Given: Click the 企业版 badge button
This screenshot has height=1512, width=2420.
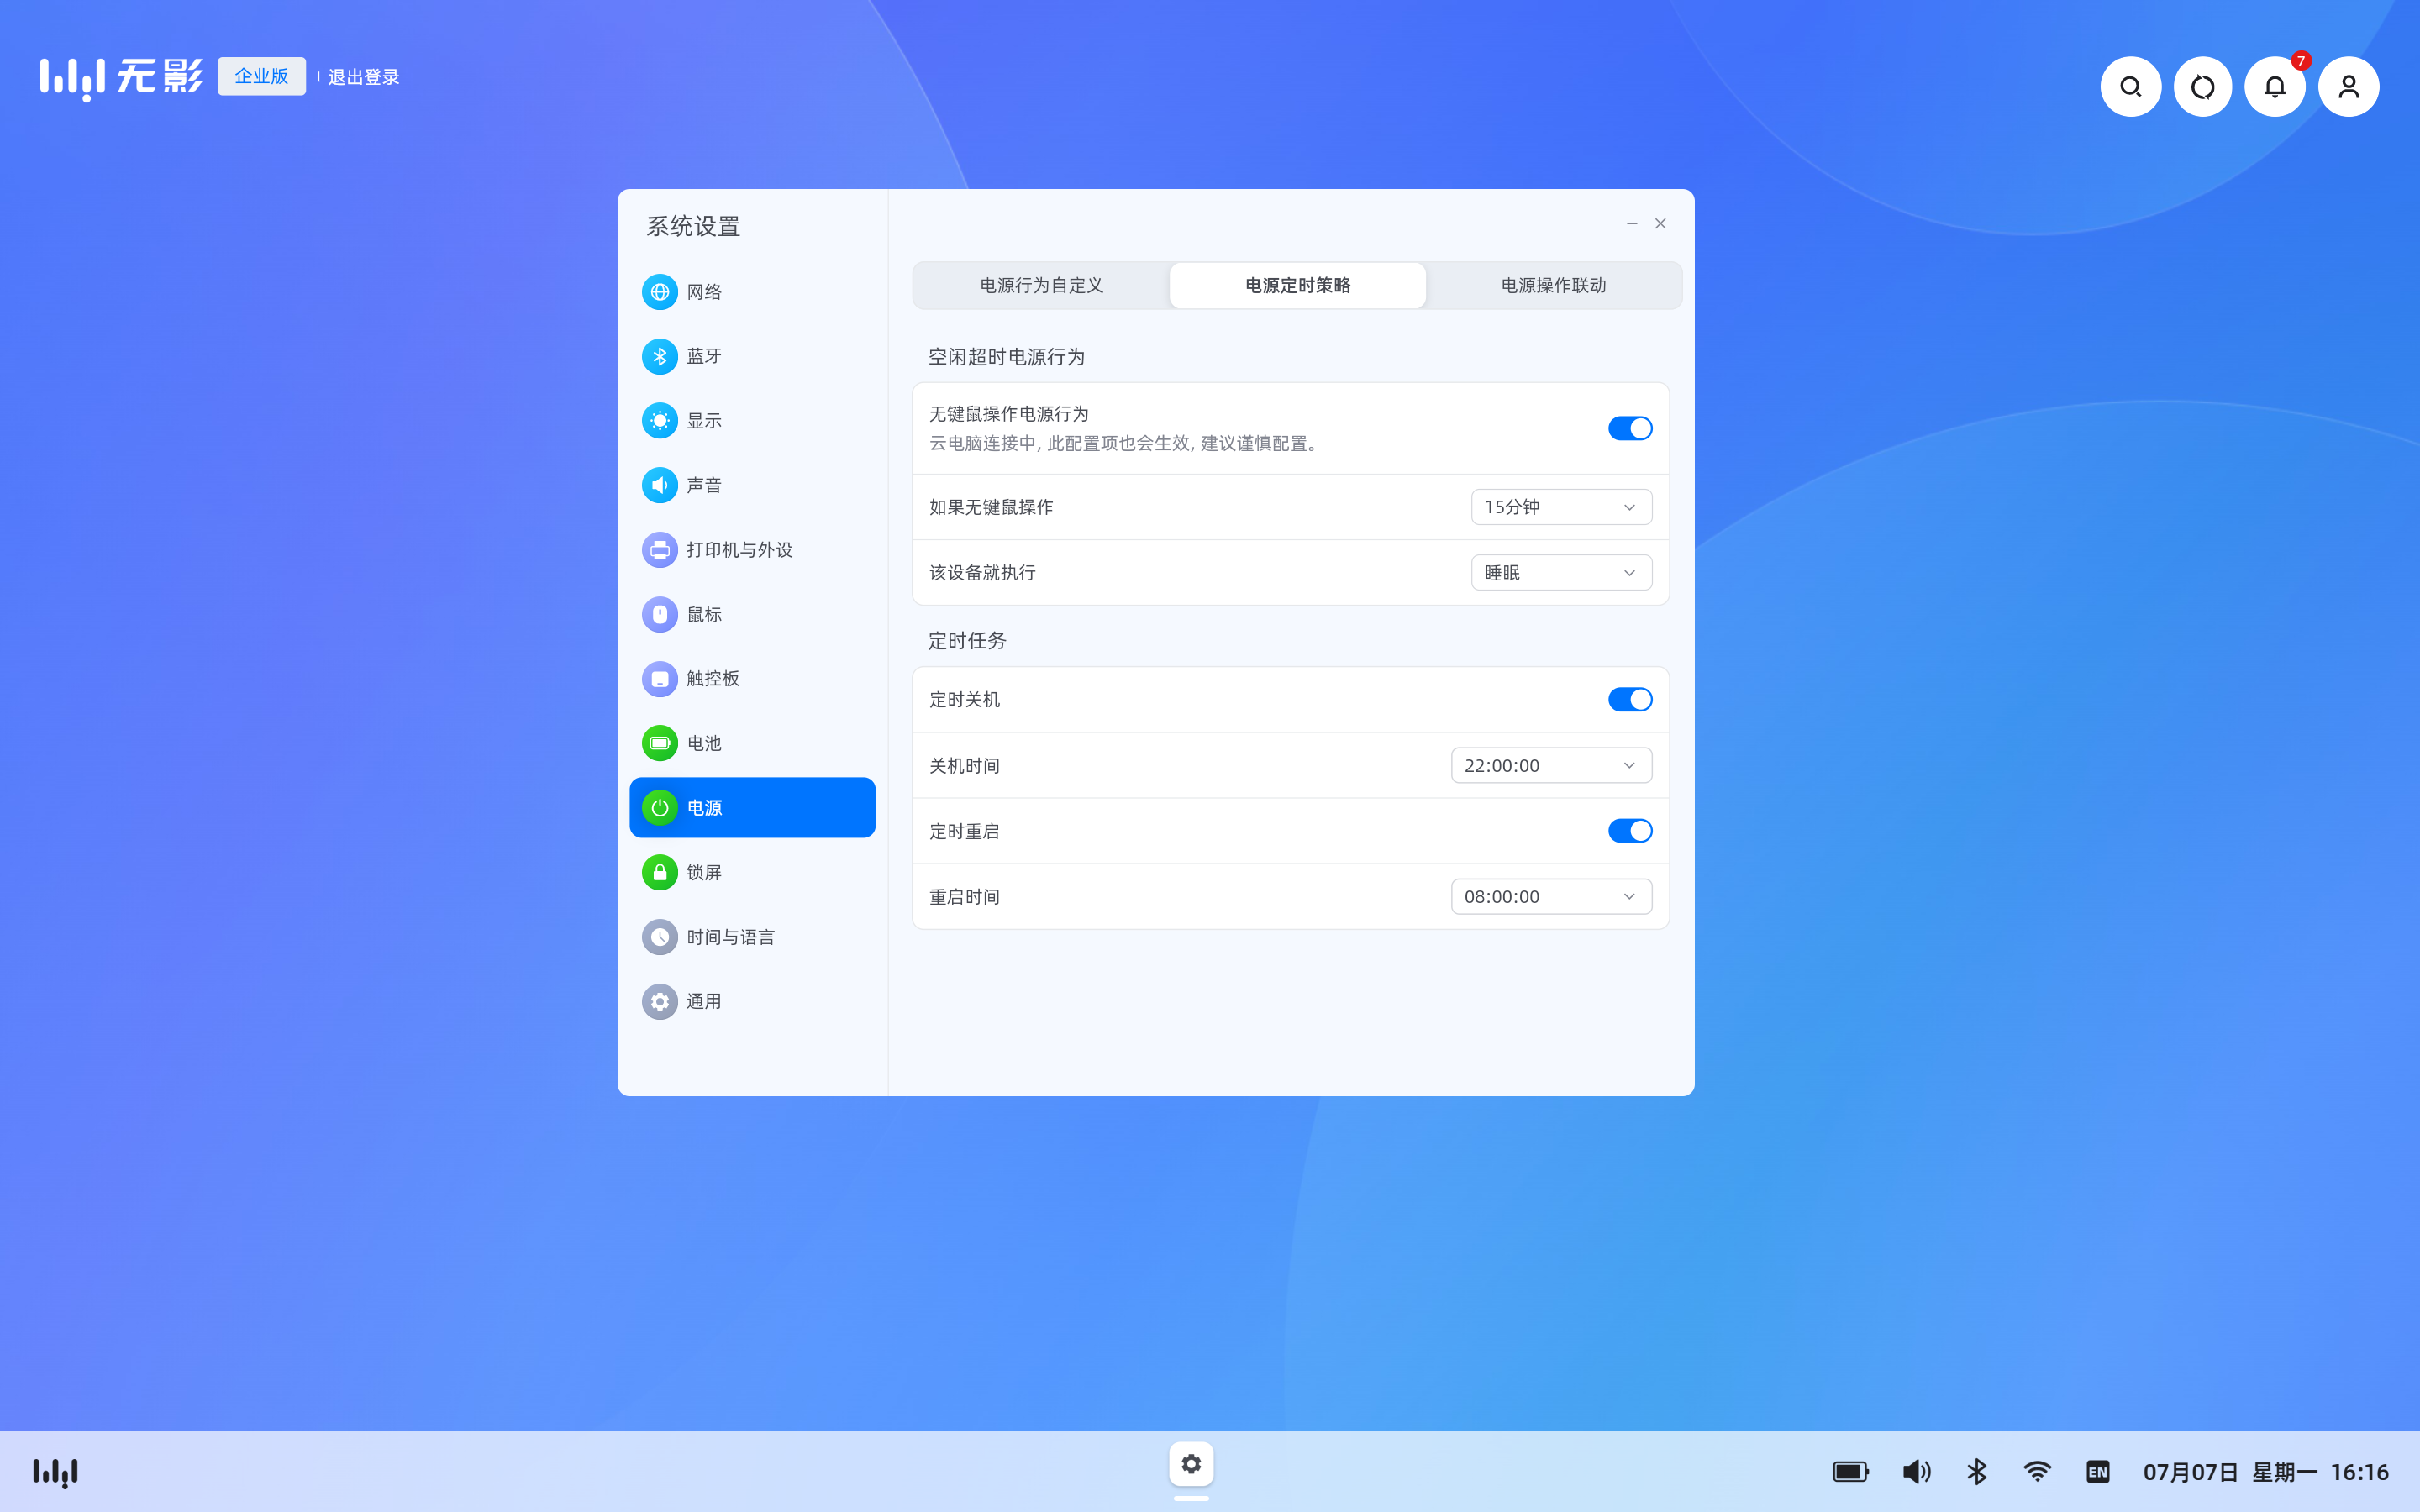Looking at the screenshot, I should (x=261, y=76).
